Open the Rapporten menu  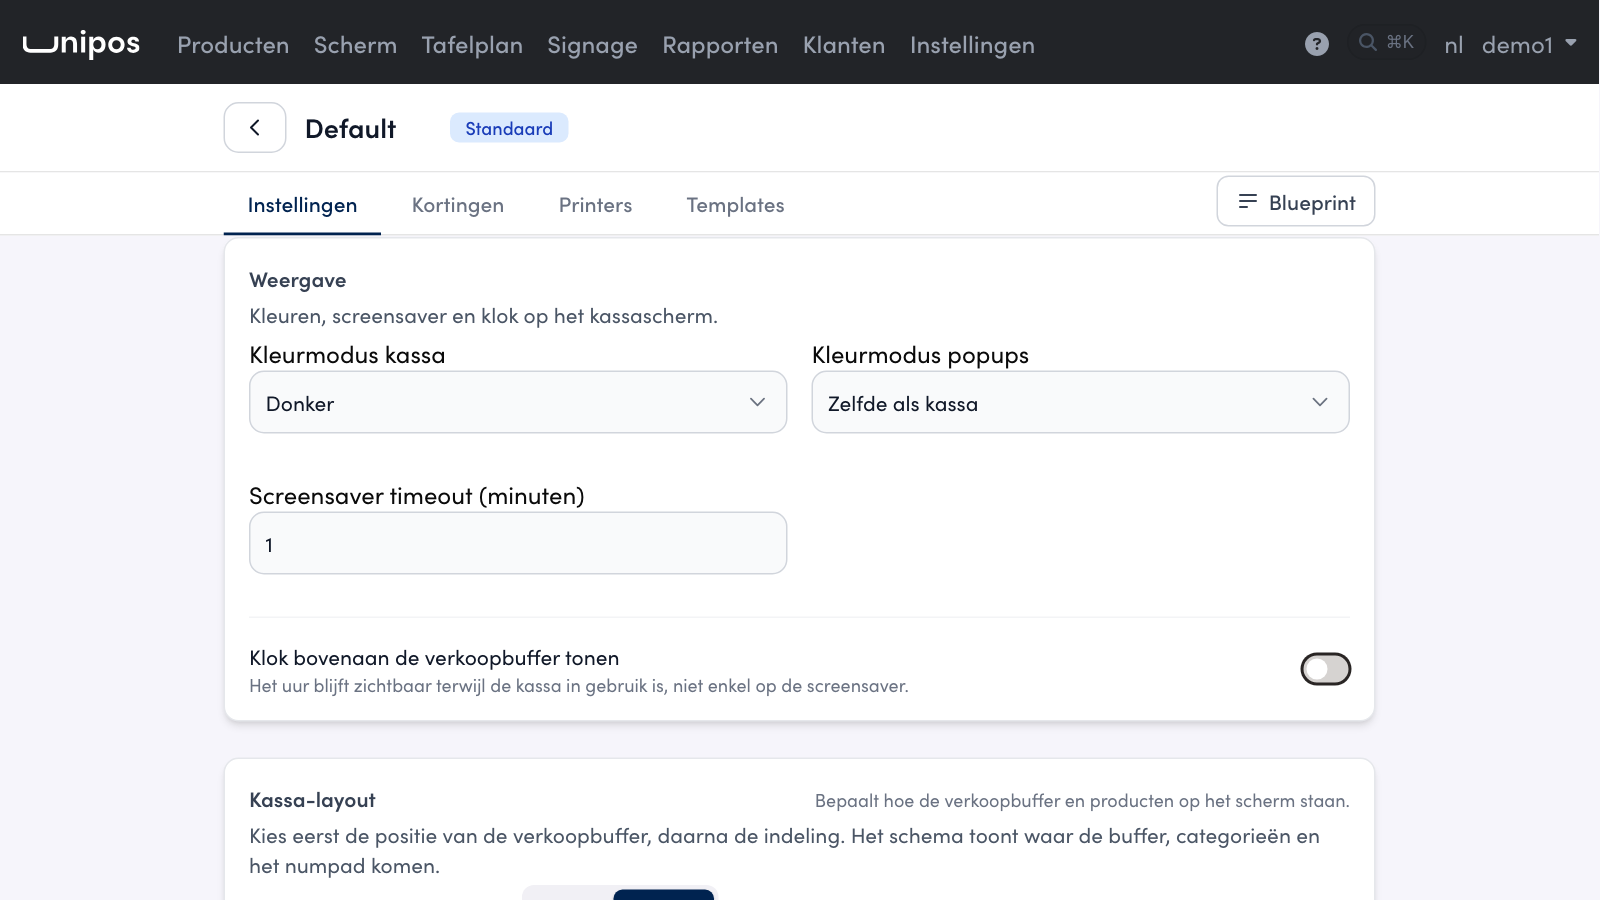click(x=720, y=45)
